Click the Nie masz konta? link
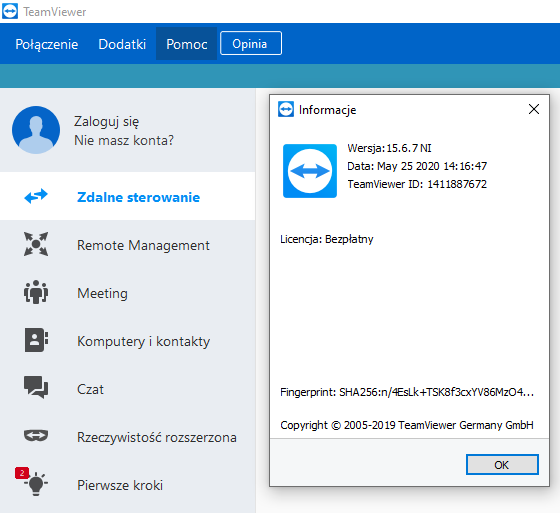This screenshot has width=560, height=513. point(124,140)
